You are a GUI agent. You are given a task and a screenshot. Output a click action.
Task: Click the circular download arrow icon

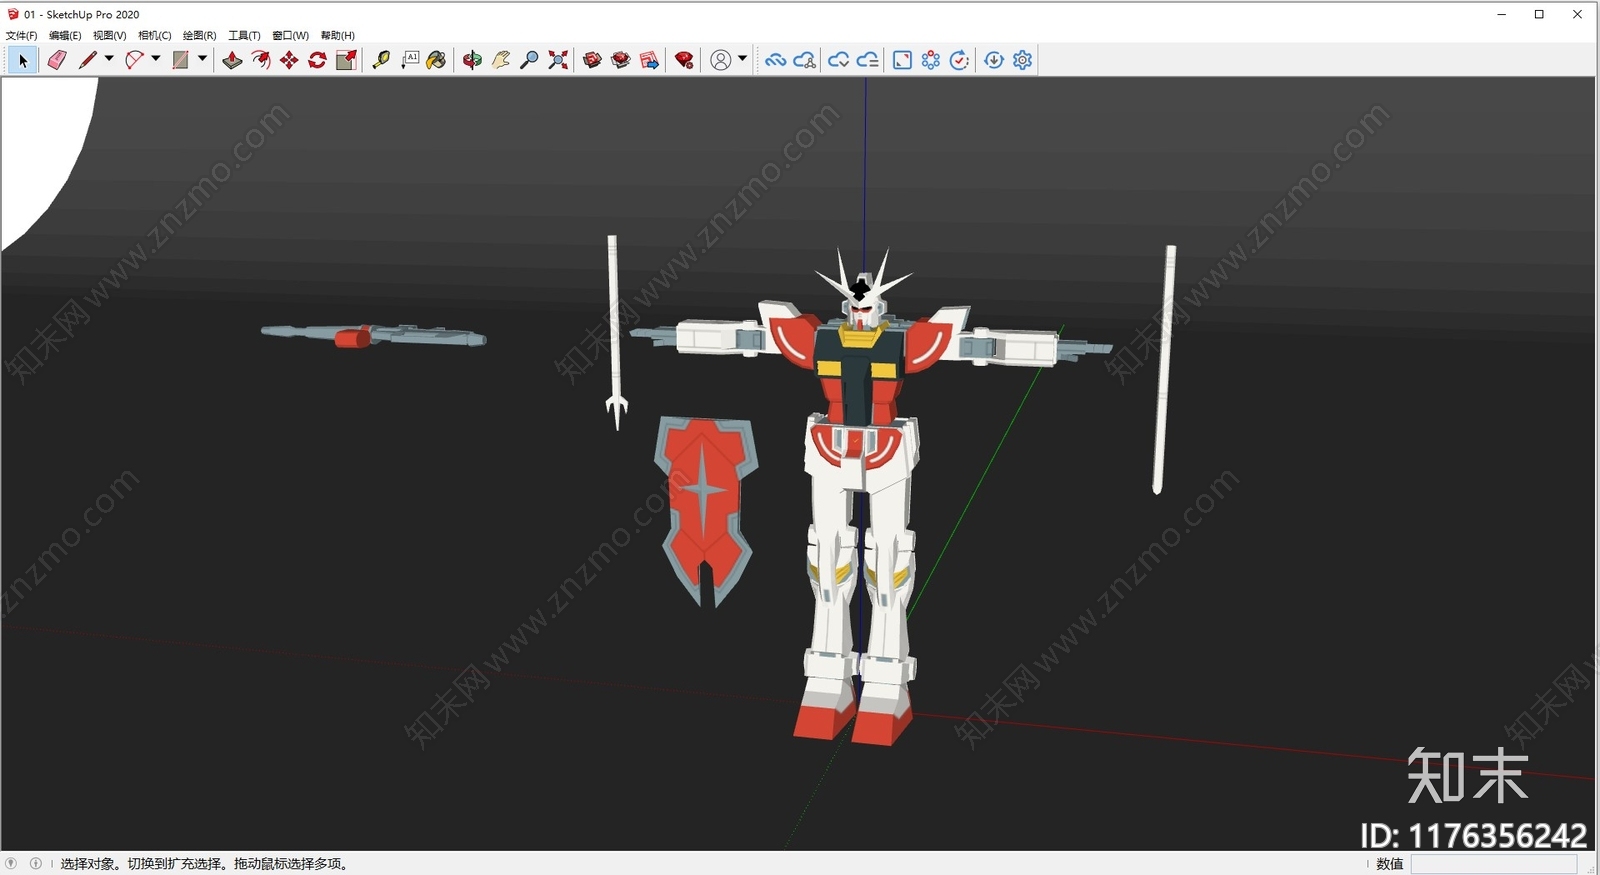pyautogui.click(x=994, y=60)
